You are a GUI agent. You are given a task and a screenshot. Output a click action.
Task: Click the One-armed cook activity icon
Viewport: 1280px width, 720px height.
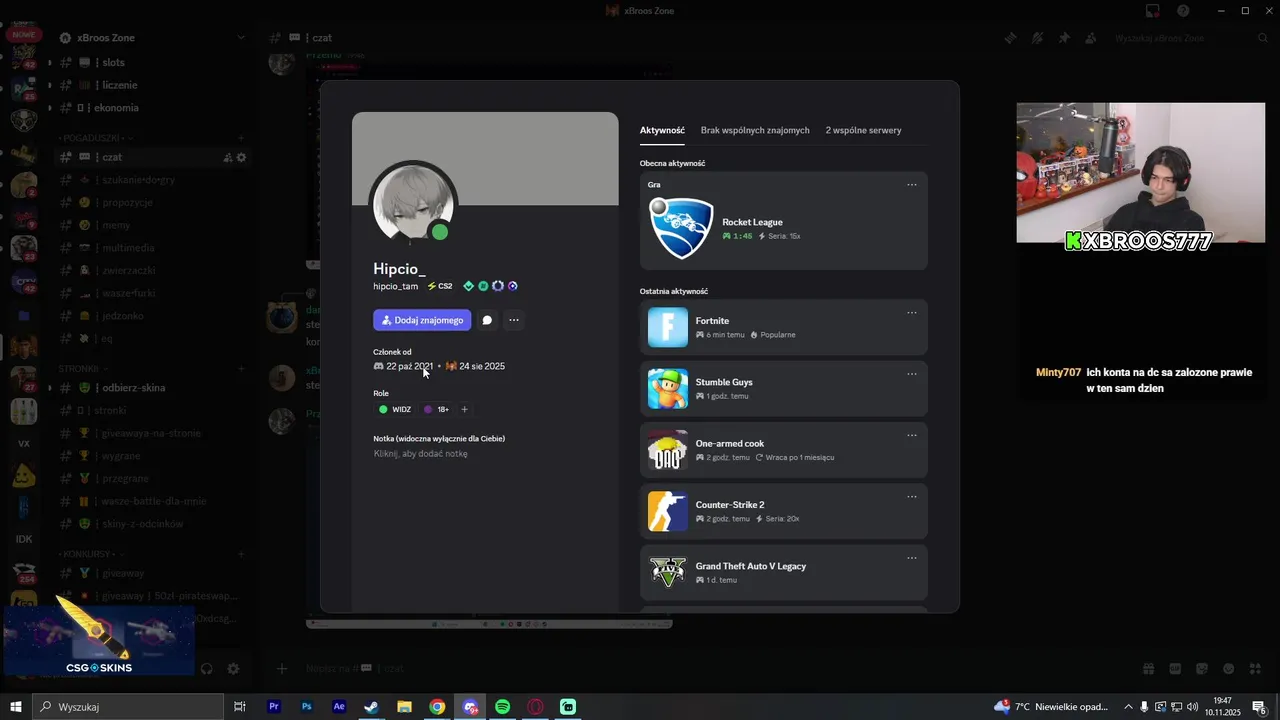668,450
